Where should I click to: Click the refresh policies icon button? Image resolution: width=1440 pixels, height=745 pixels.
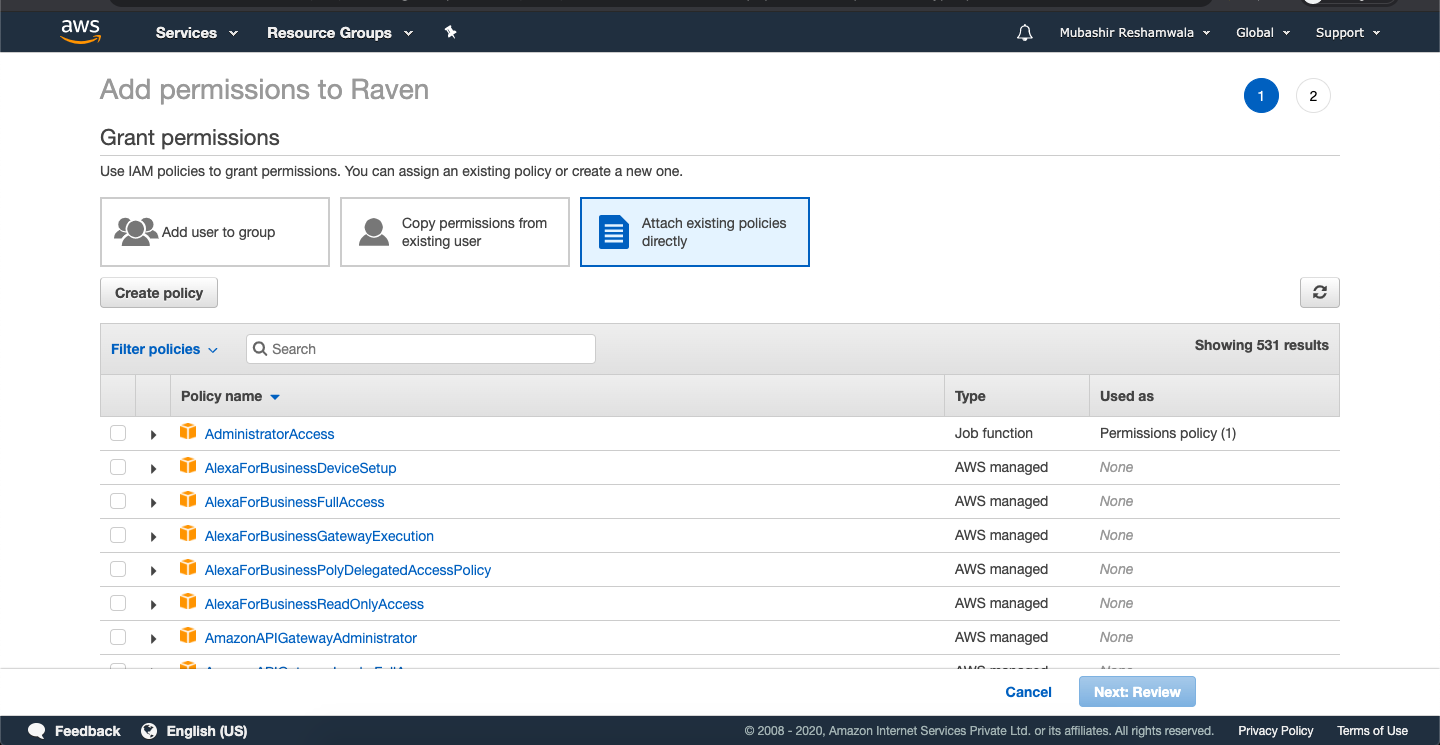click(1319, 292)
